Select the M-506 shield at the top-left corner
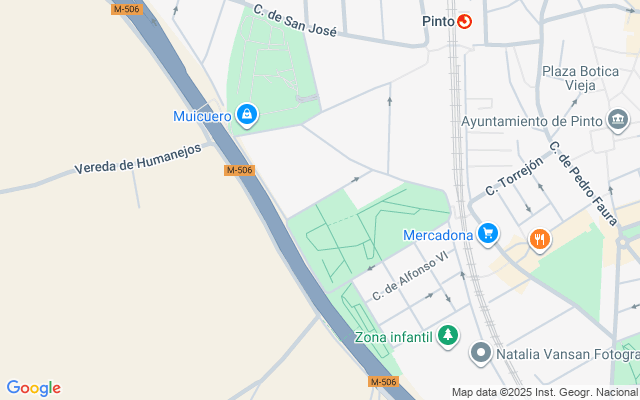This screenshot has width=640, height=400. click(127, 9)
